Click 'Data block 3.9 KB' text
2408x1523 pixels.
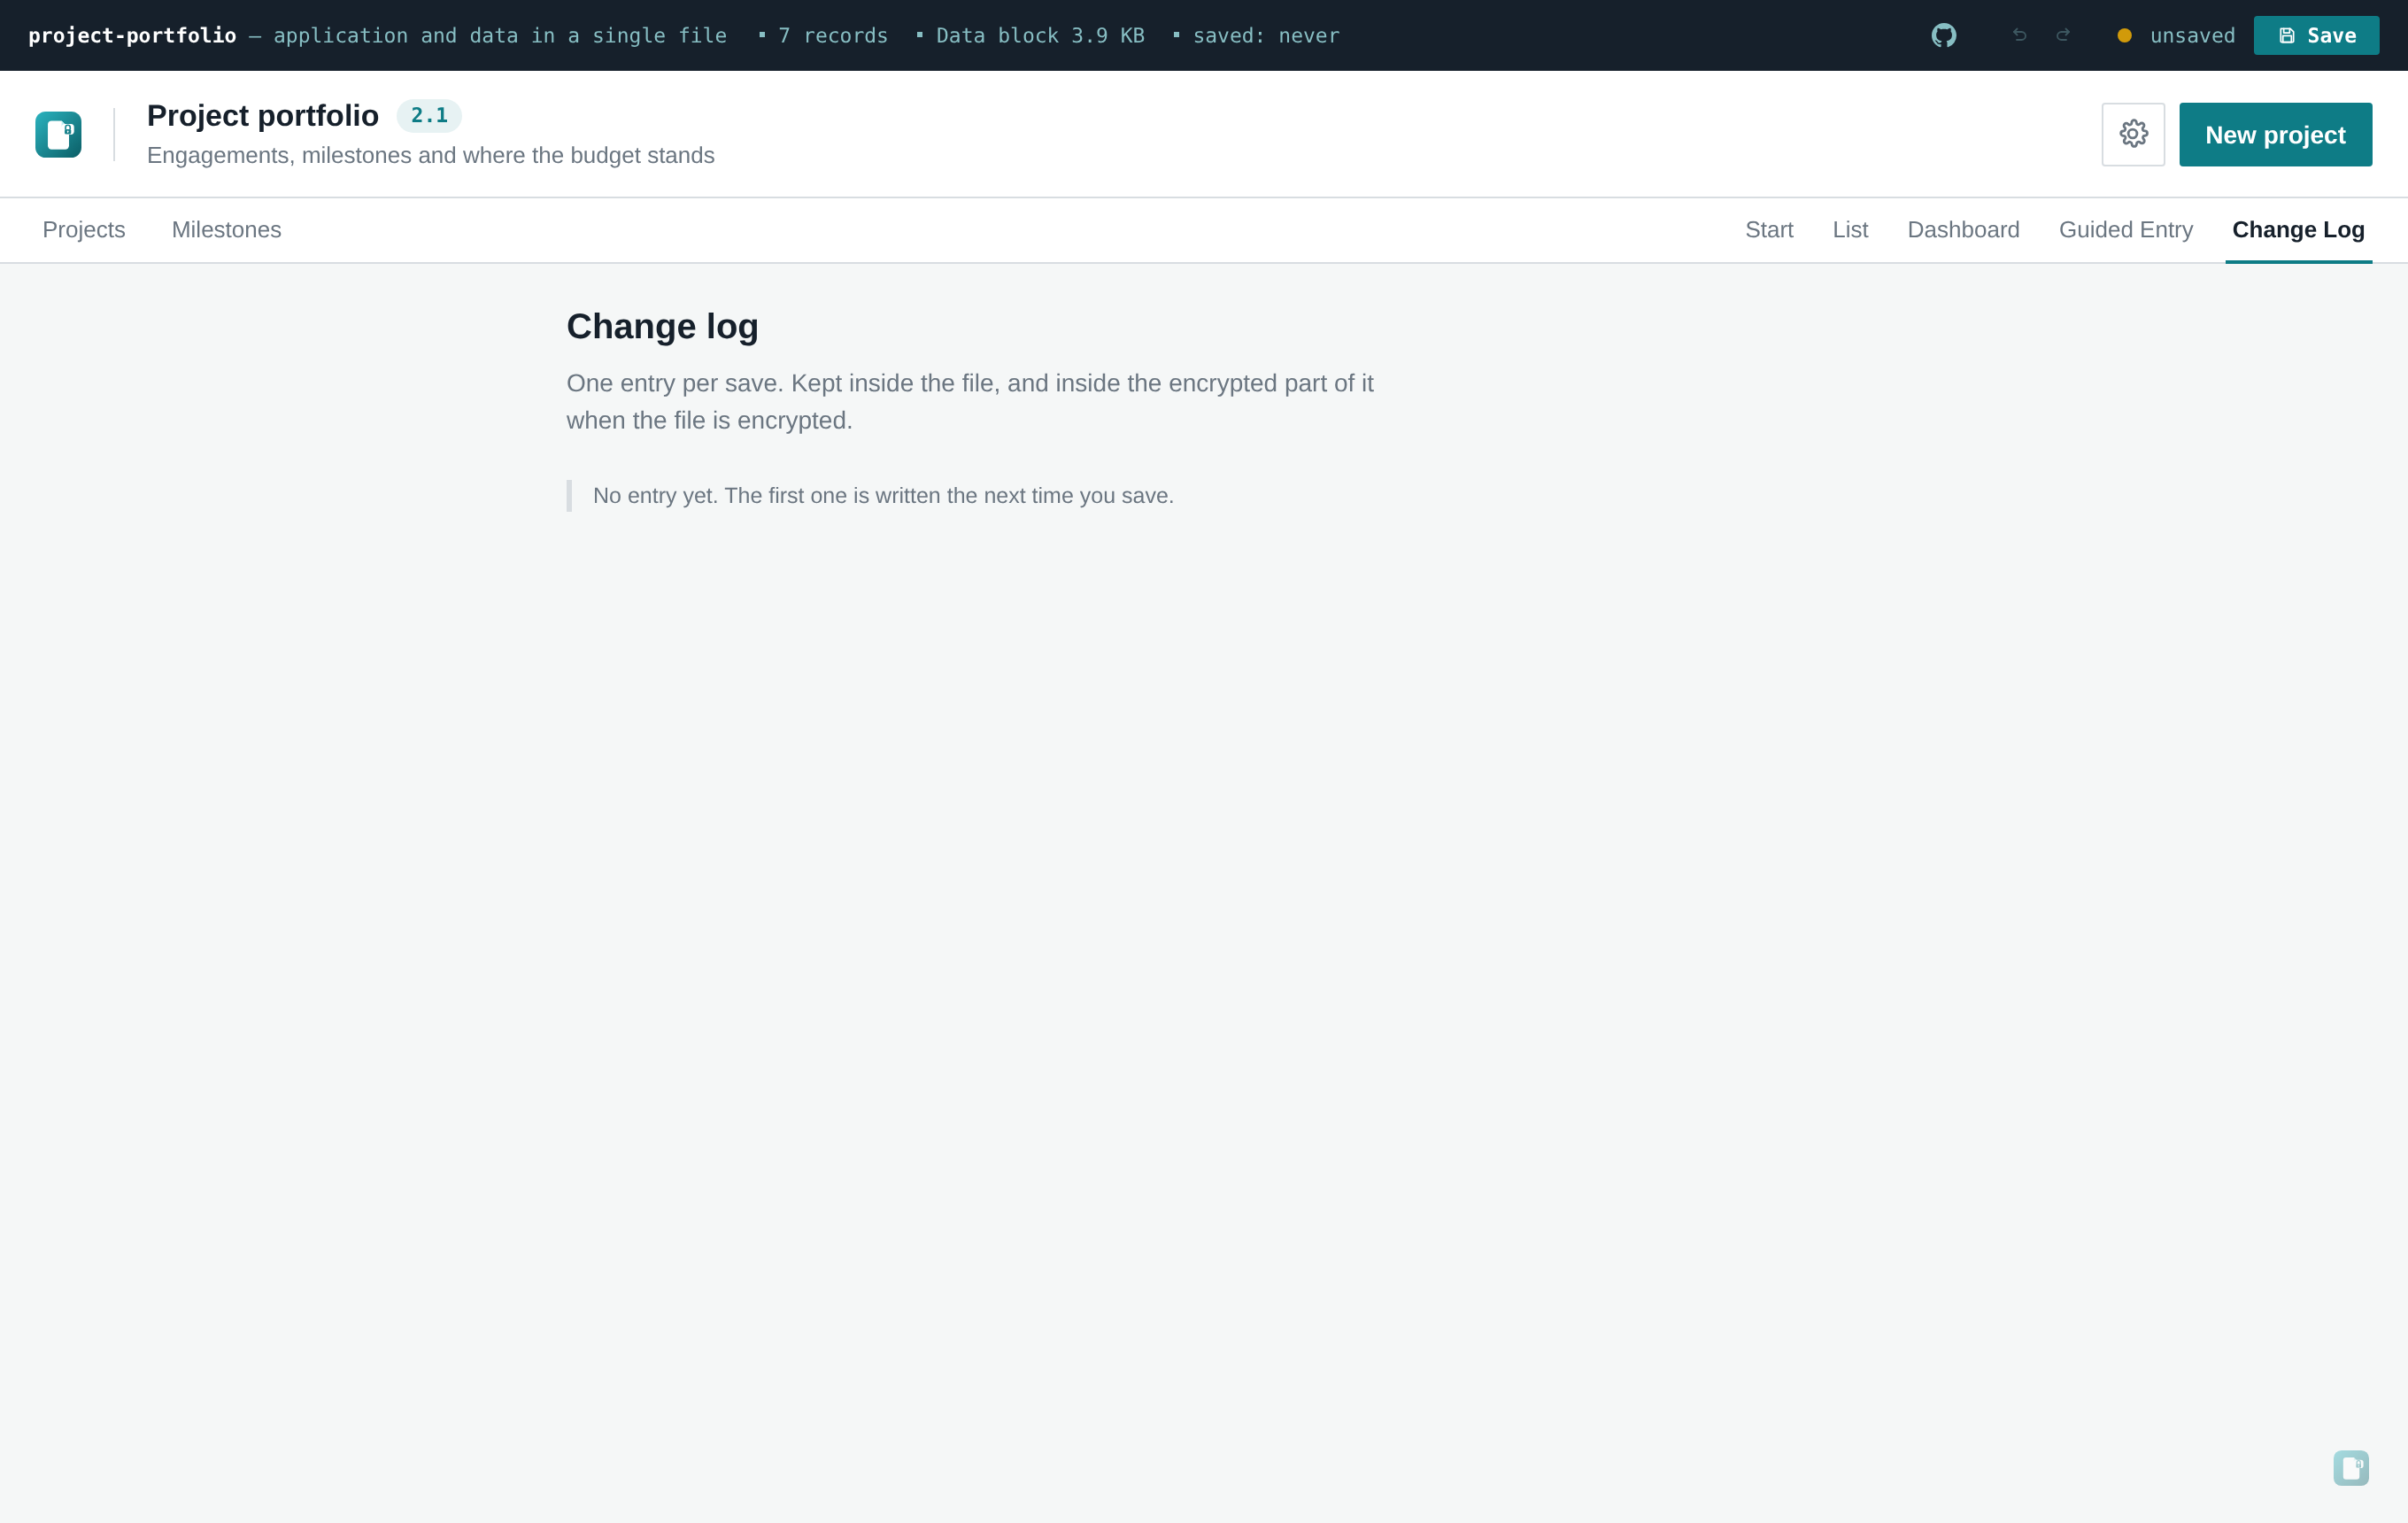click(1040, 36)
